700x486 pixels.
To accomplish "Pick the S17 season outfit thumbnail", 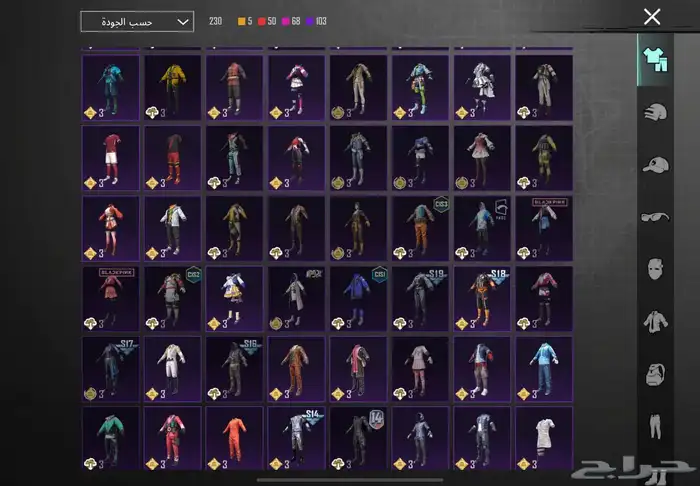I will [111, 369].
